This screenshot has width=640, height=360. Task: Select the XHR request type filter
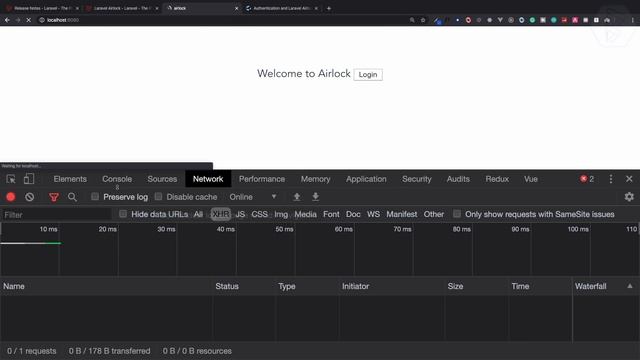(221, 214)
